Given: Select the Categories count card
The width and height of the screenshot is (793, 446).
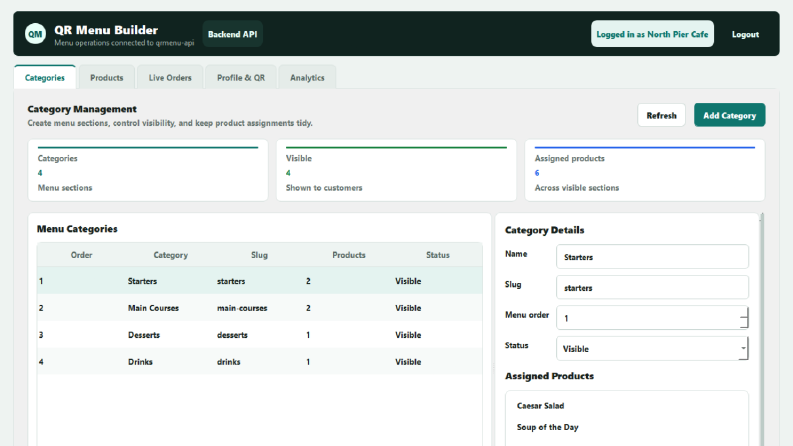Looking at the screenshot, I should pos(148,170).
